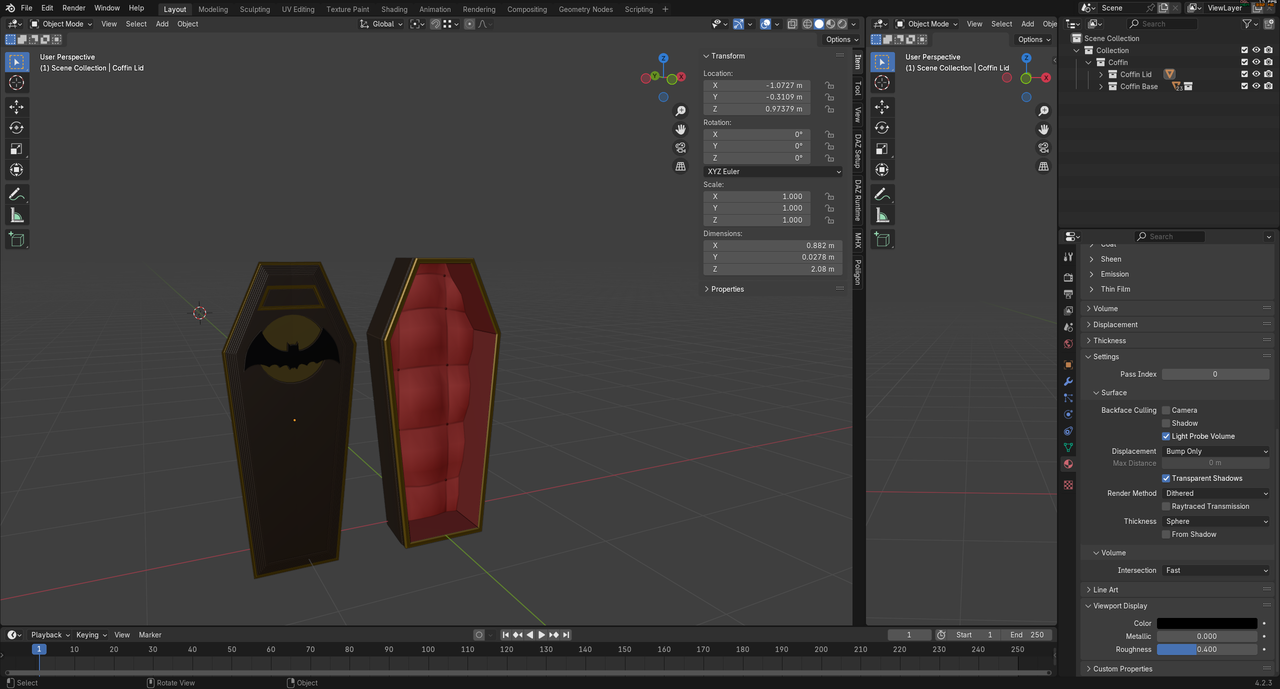Image resolution: width=1280 pixels, height=689 pixels.
Task: Select the Rotate tool
Action: click(x=16, y=128)
